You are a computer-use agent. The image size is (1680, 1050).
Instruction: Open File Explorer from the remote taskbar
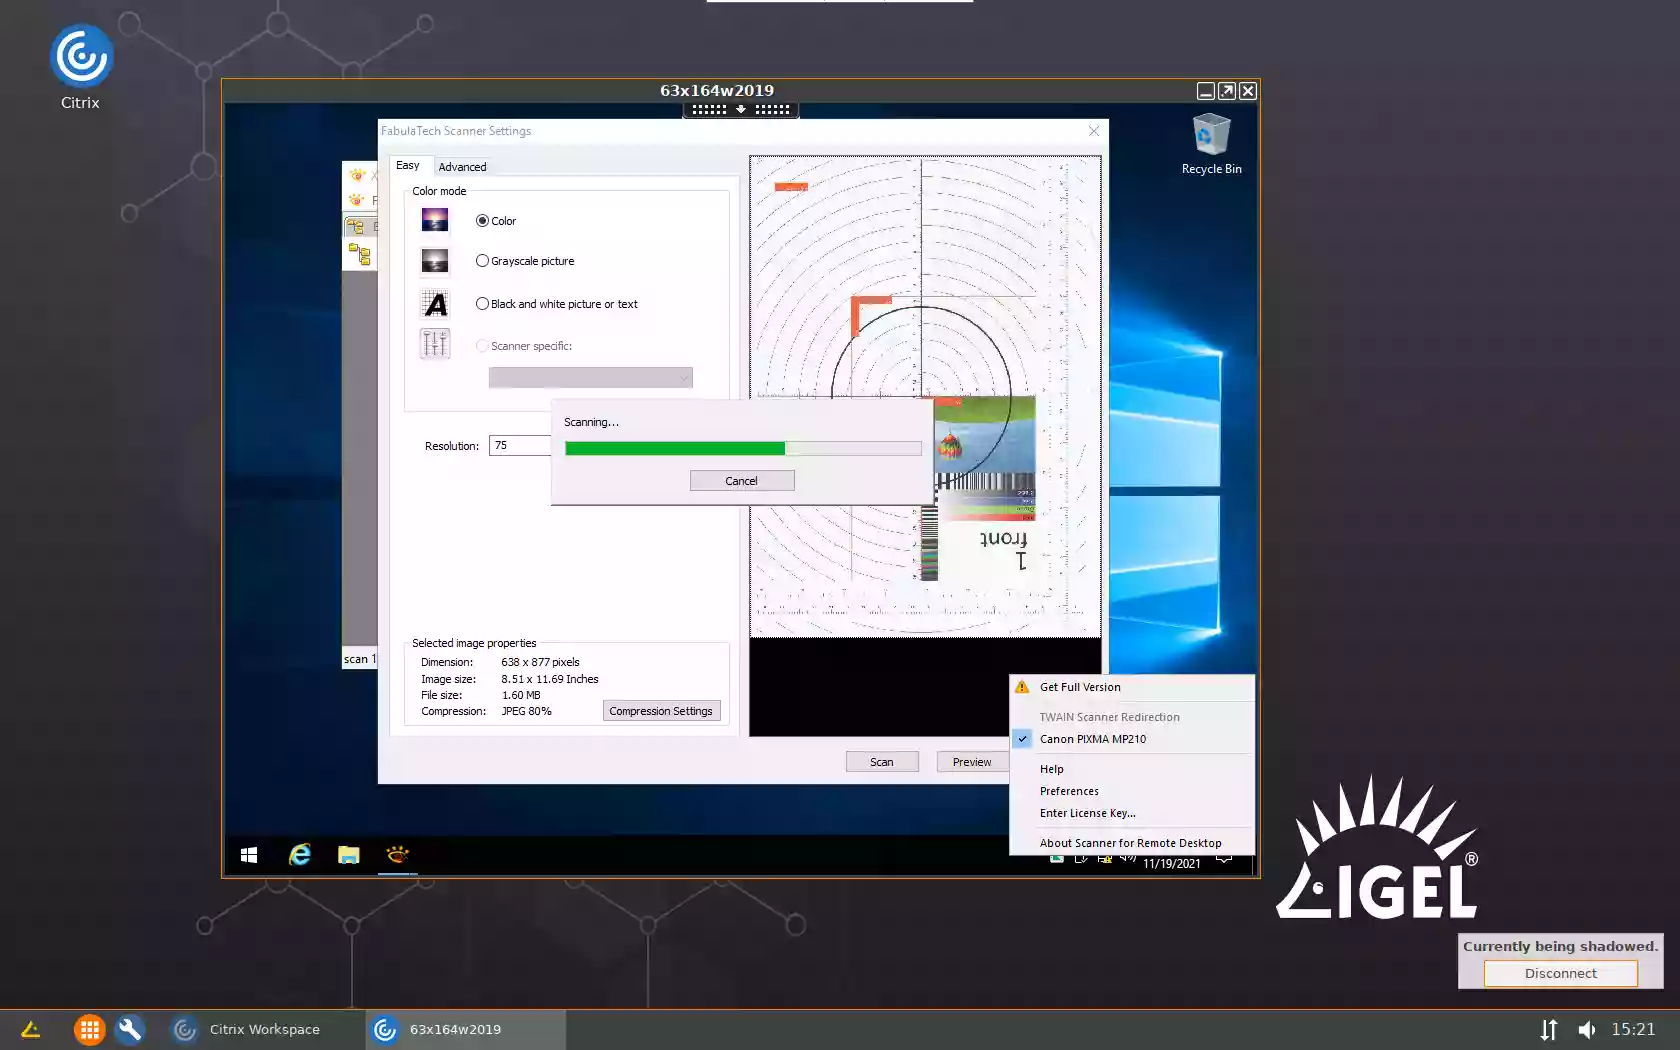click(348, 855)
